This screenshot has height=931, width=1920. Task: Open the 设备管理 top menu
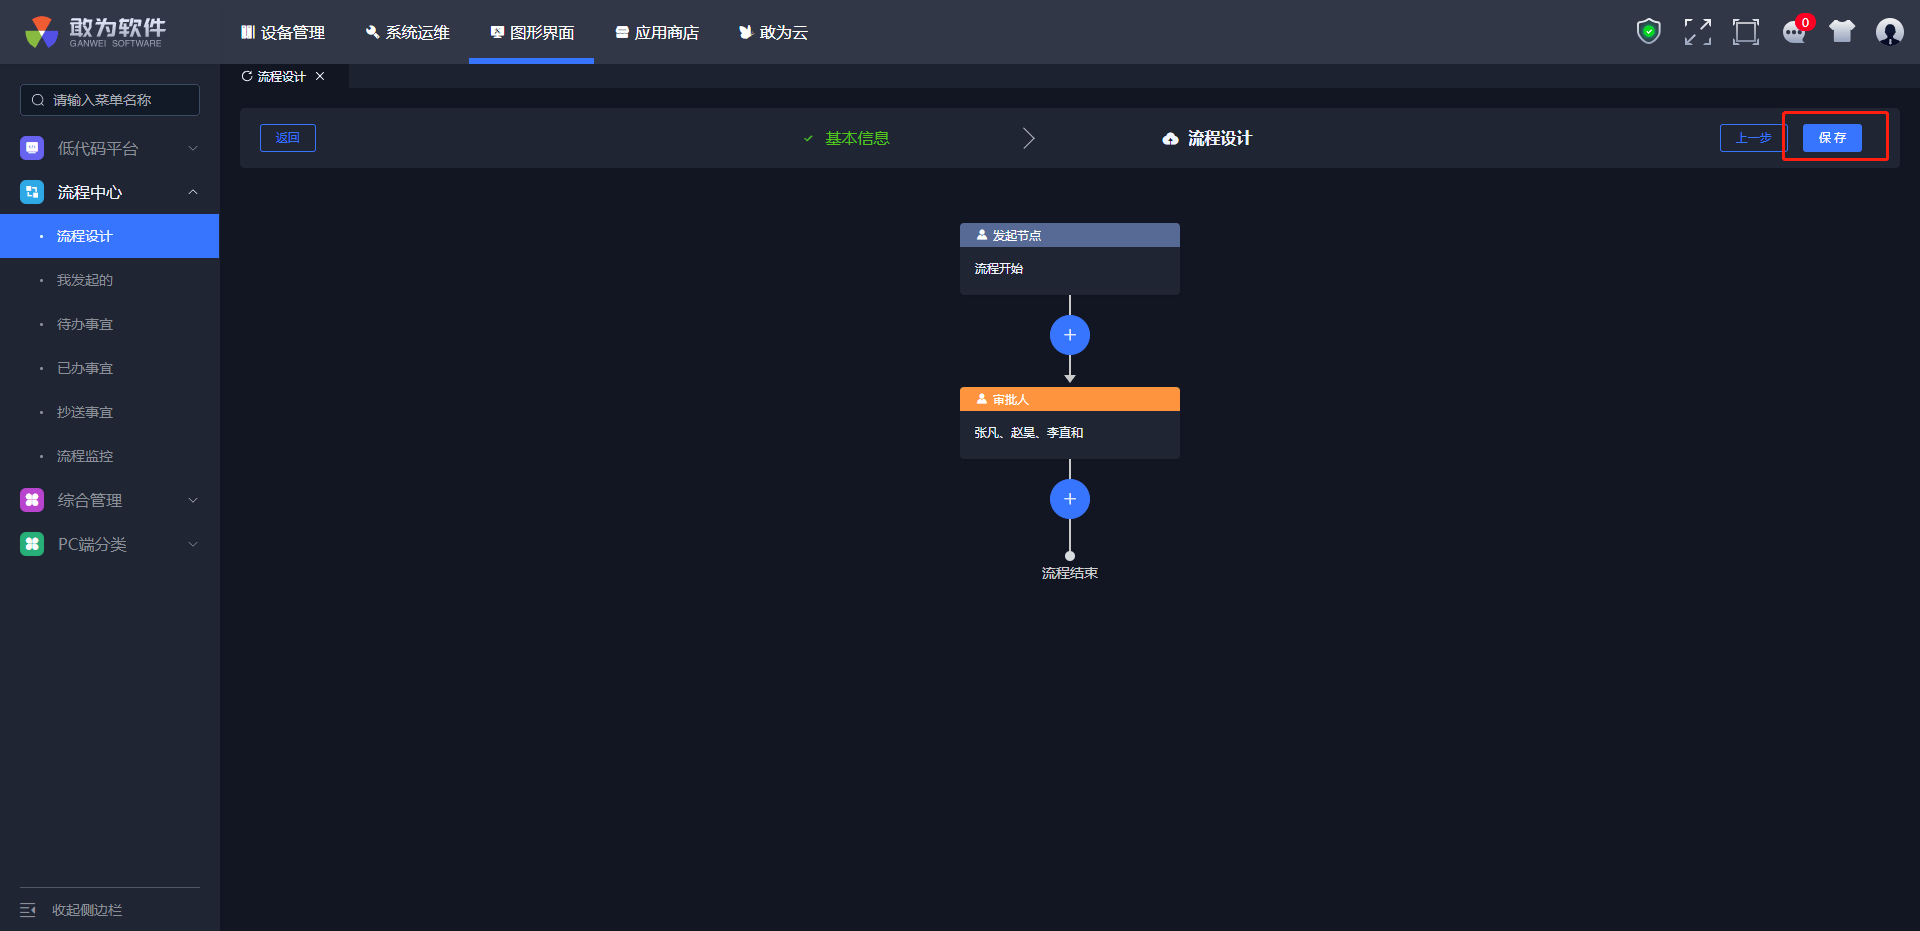[x=283, y=32]
